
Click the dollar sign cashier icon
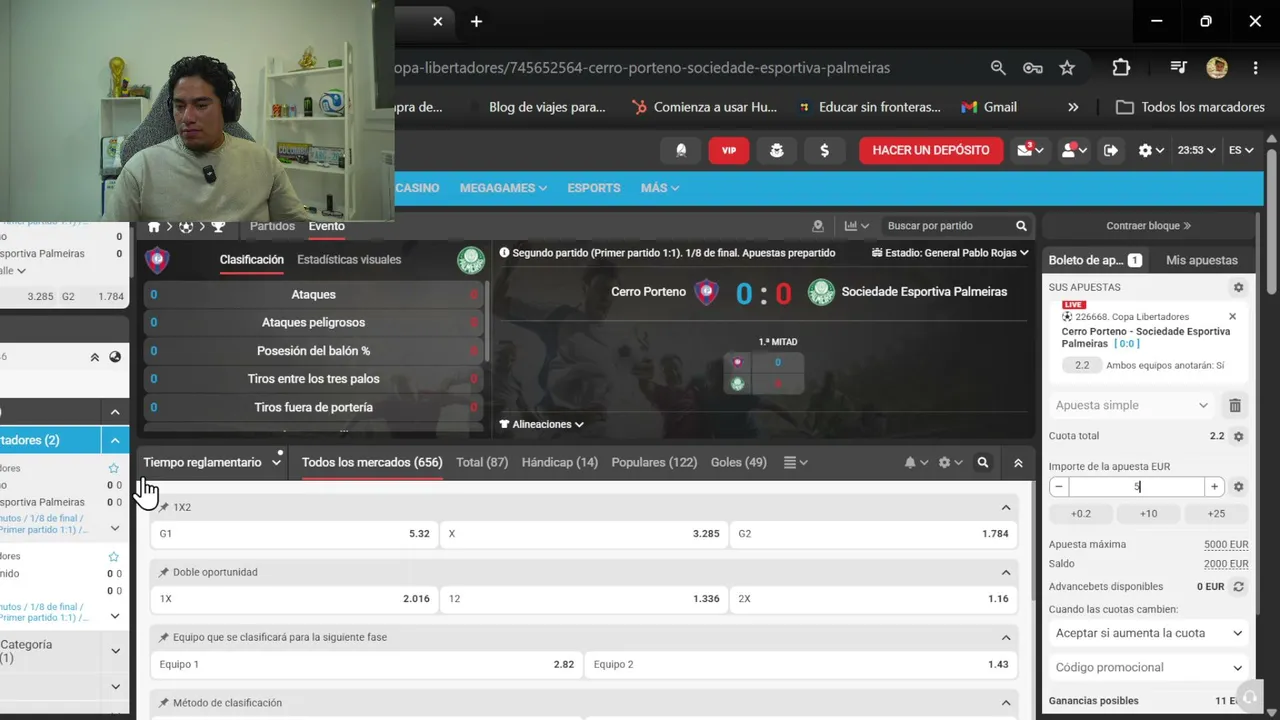tap(824, 150)
